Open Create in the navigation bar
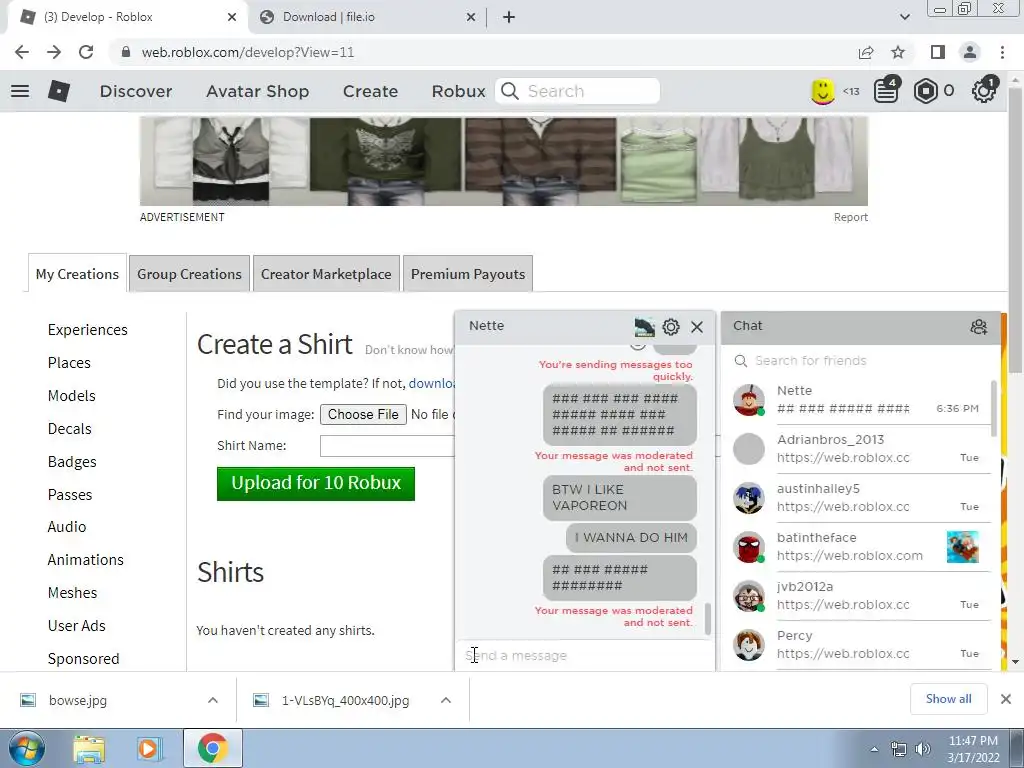This screenshot has height=768, width=1024. [x=370, y=91]
